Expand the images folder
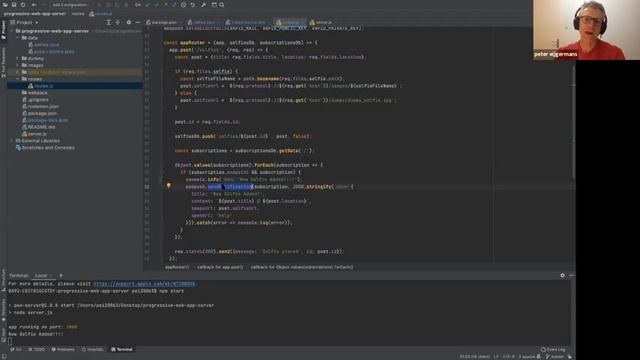 click(18, 65)
